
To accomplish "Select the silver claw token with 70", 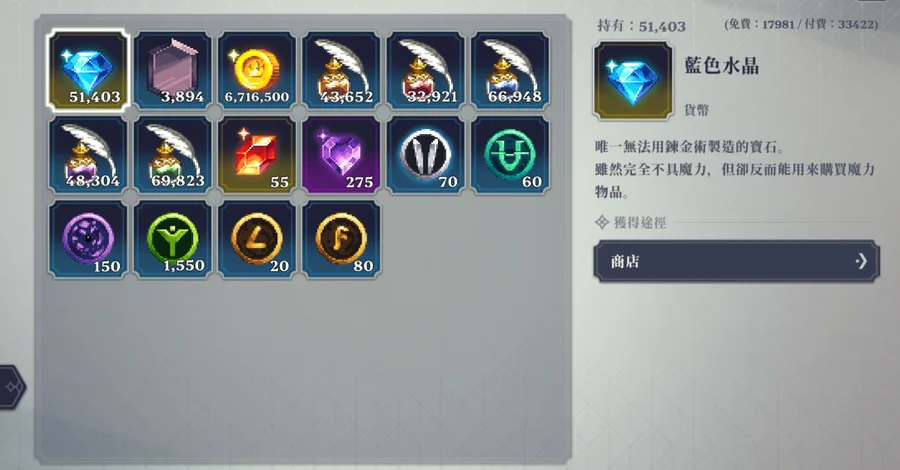I will [426, 155].
